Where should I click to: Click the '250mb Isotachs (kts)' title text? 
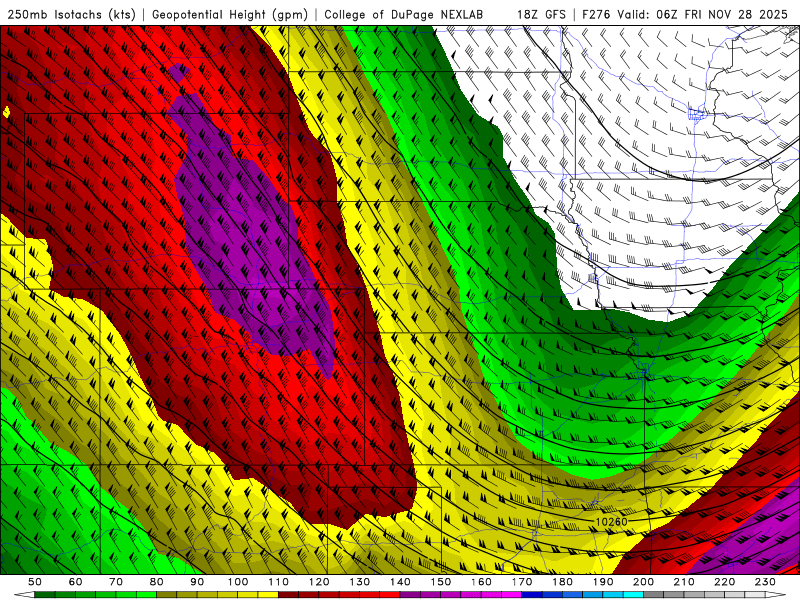pyautogui.click(x=72, y=14)
